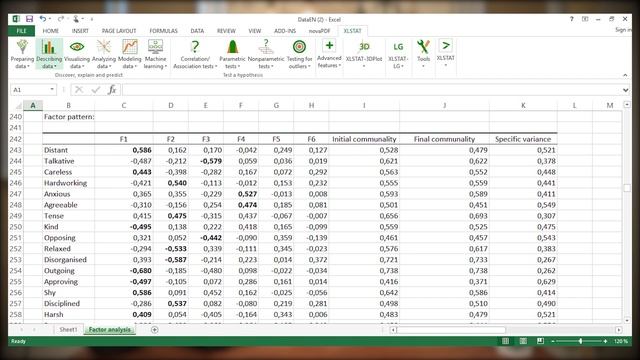Screen dimensions: 640x360
Task: Switch to Normal view in status bar
Action: 505,341
